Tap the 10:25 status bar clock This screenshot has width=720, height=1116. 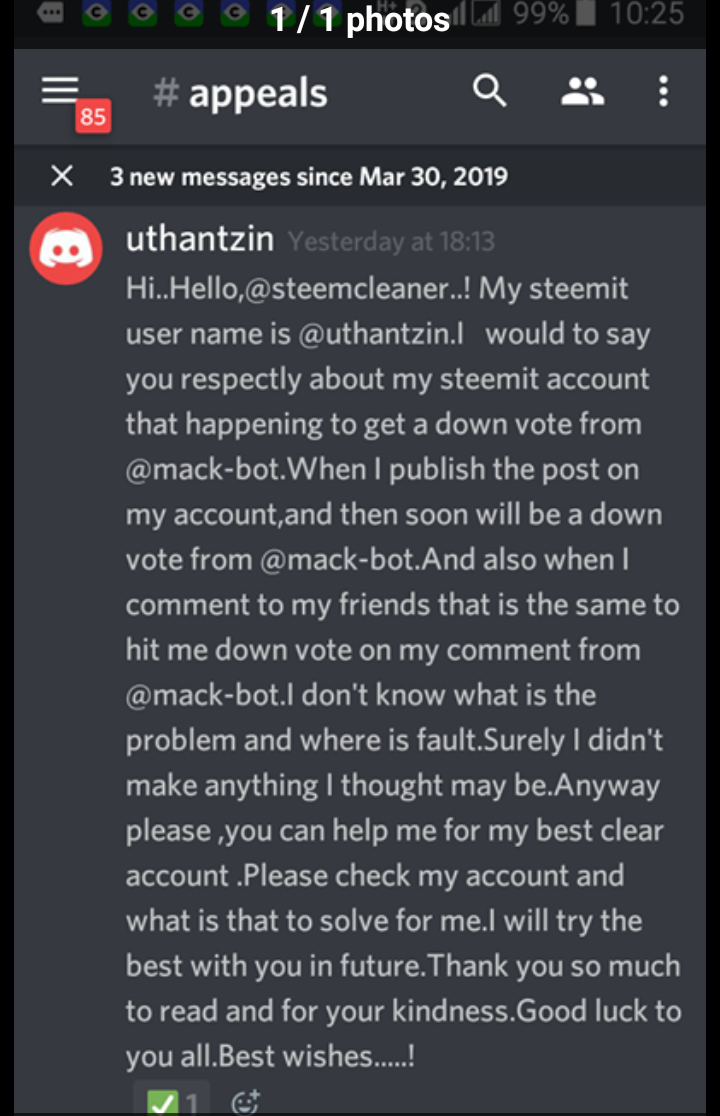click(x=647, y=14)
